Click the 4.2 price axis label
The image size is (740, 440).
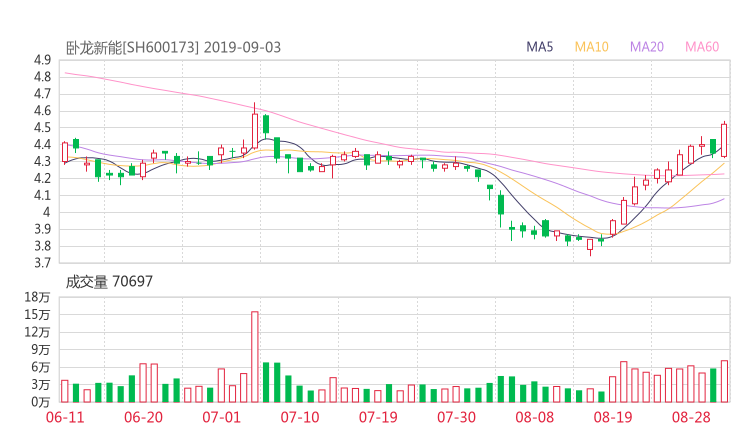(x=42, y=178)
